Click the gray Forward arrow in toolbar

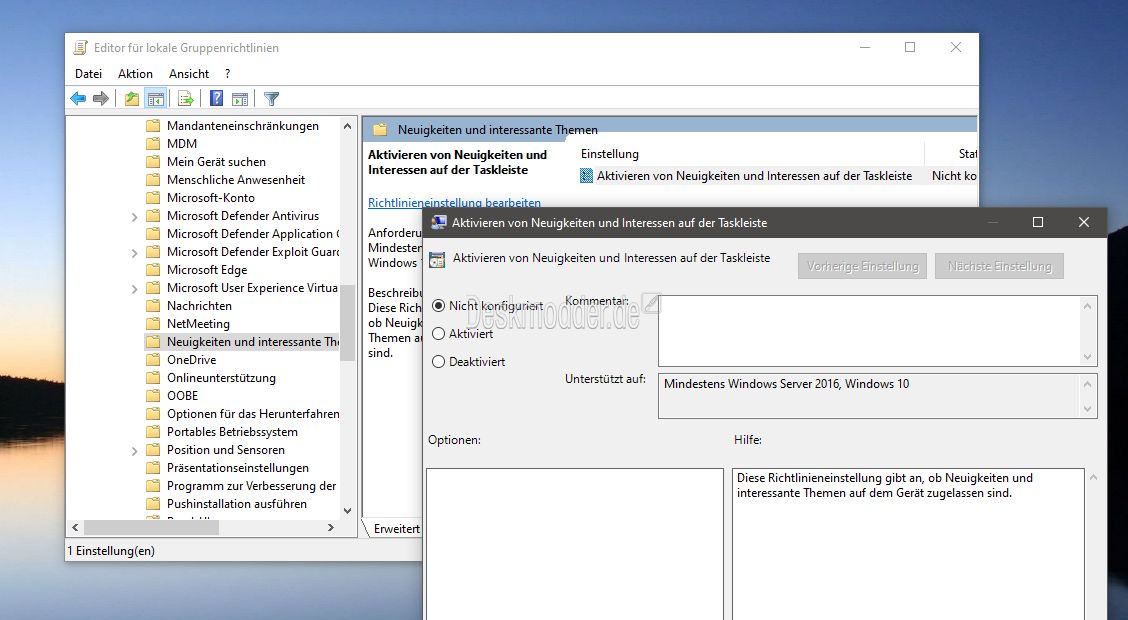click(x=100, y=98)
